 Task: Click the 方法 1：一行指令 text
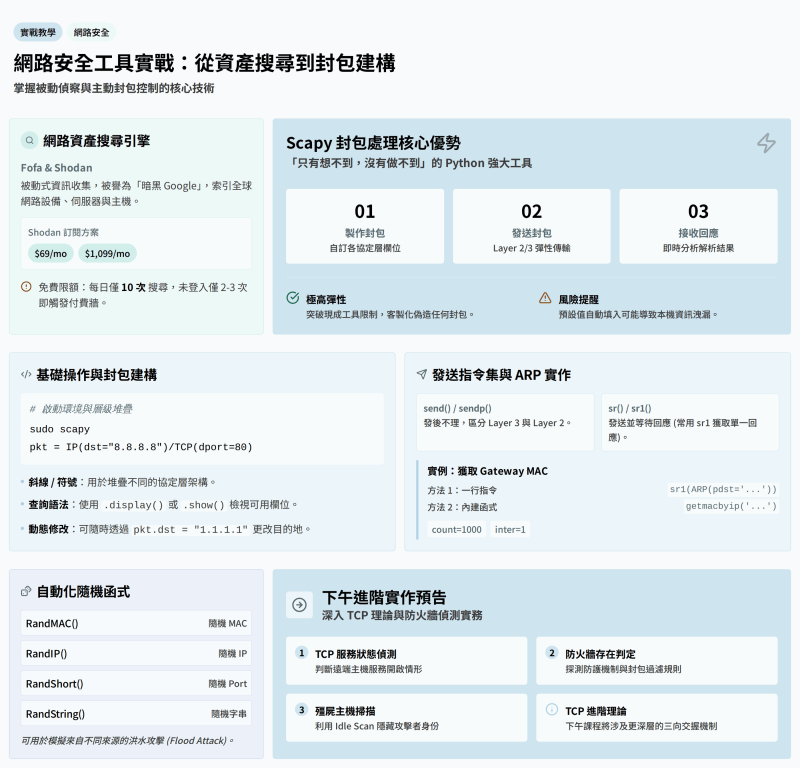pos(462,490)
